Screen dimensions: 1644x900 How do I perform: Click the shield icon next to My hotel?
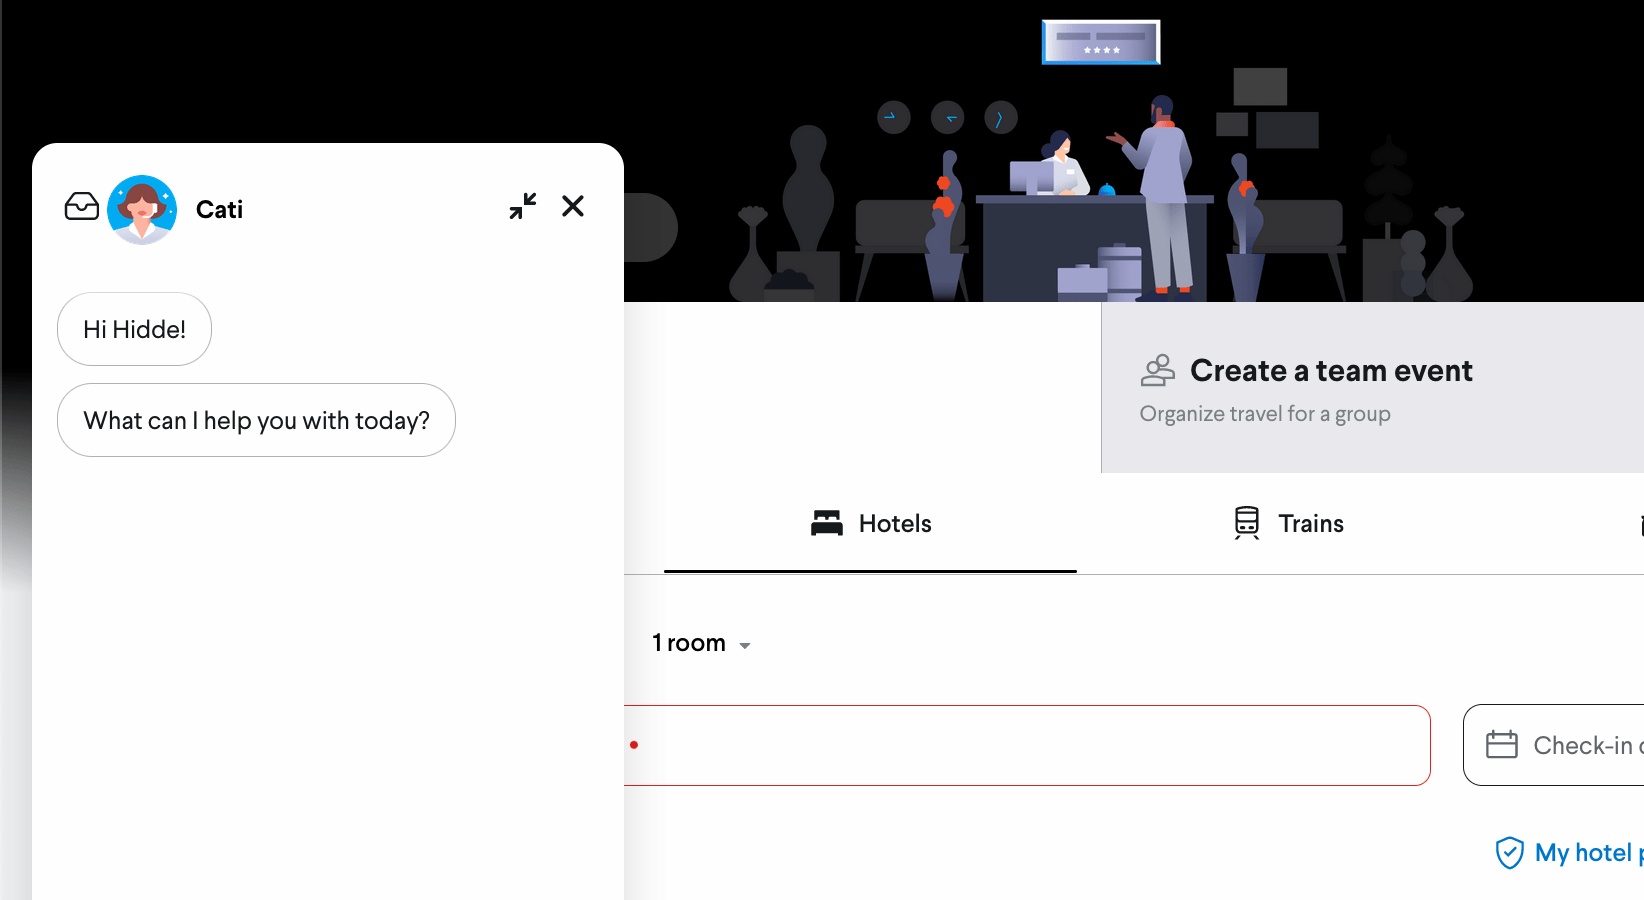[x=1510, y=853]
